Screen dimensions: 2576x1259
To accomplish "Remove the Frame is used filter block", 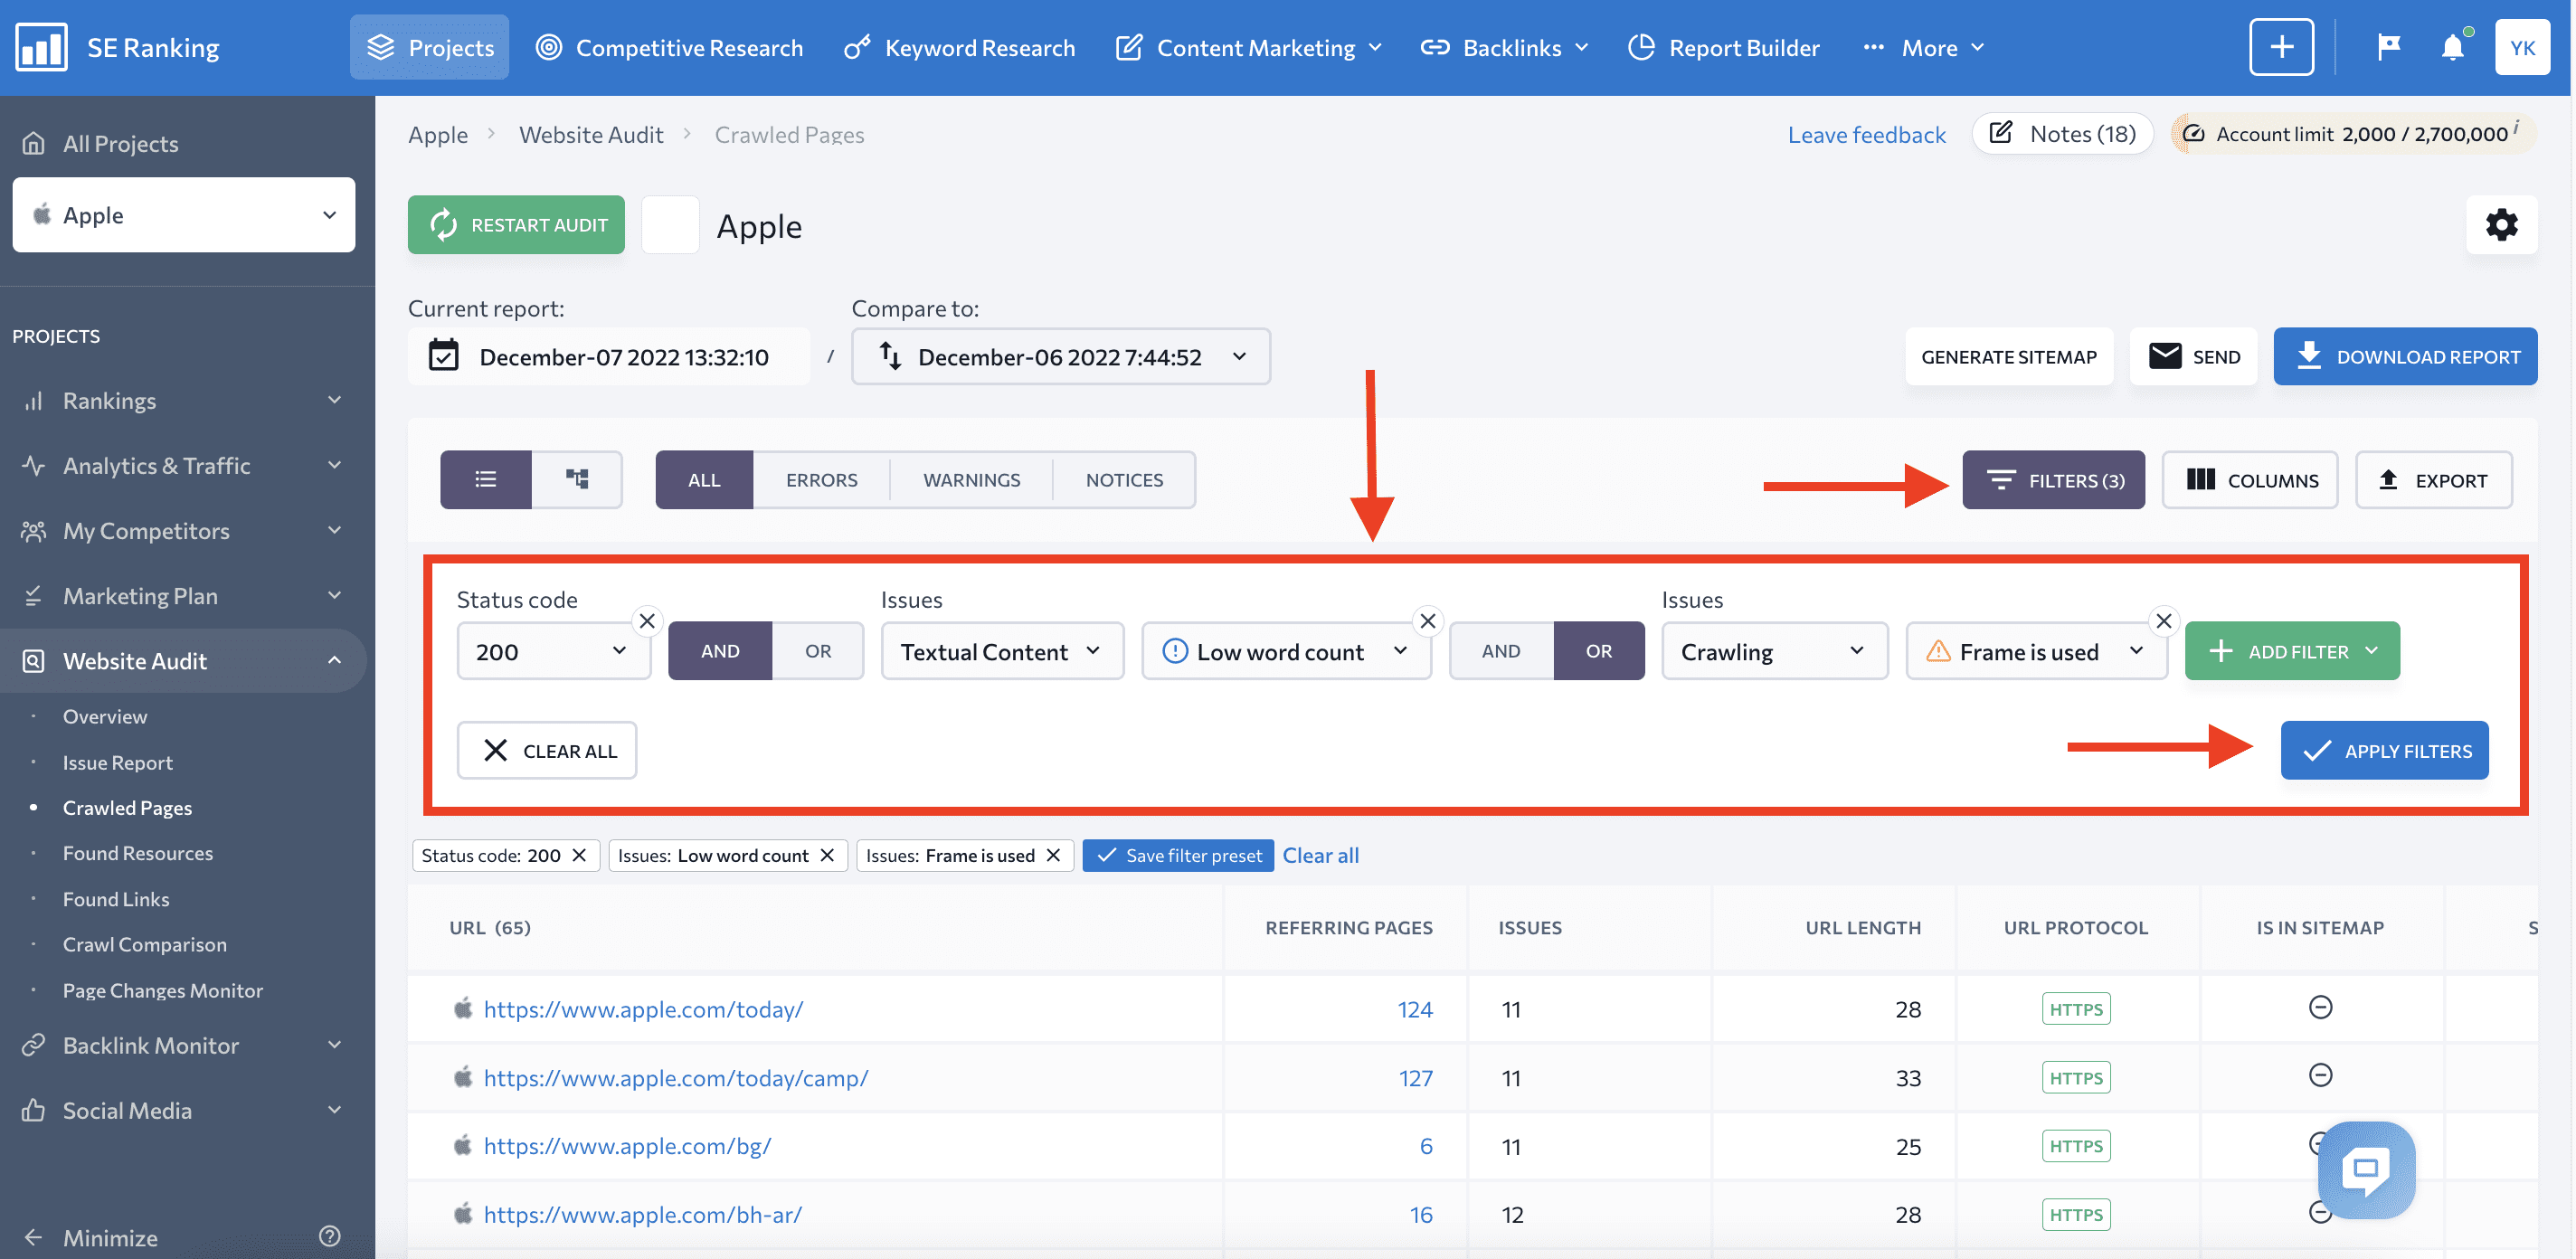I will pos(2164,621).
